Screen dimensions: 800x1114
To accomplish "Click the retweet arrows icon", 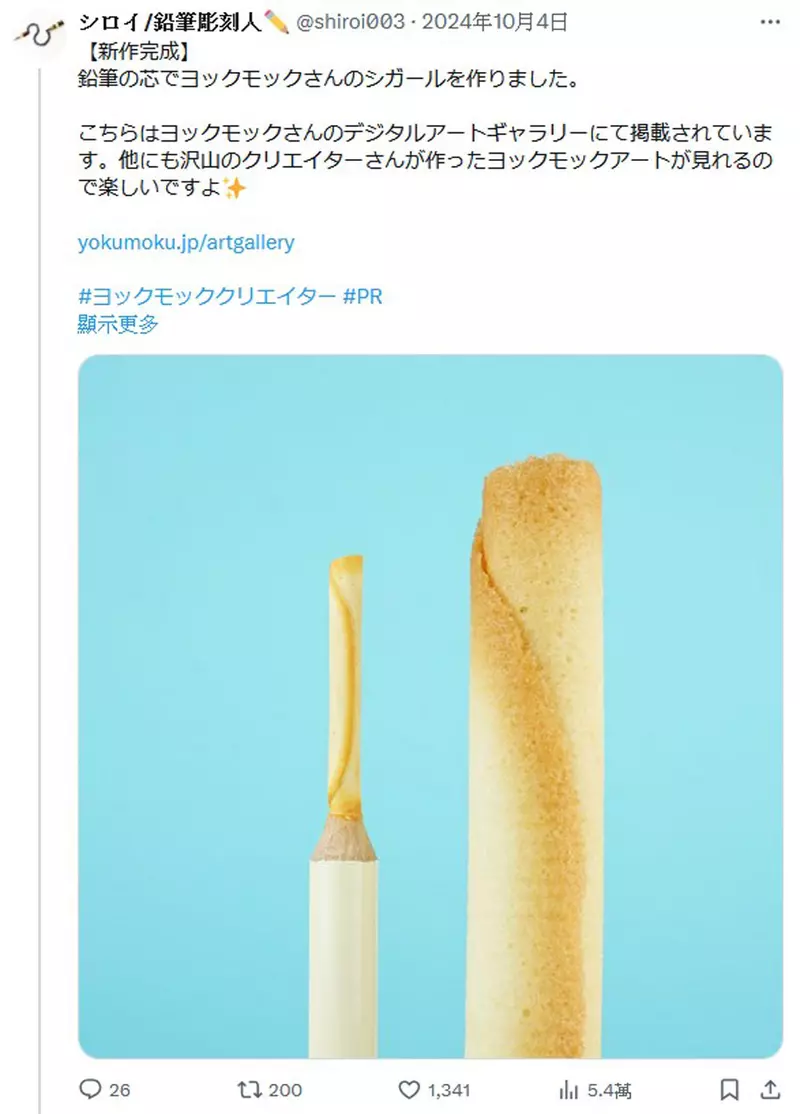I will tap(249, 1089).
